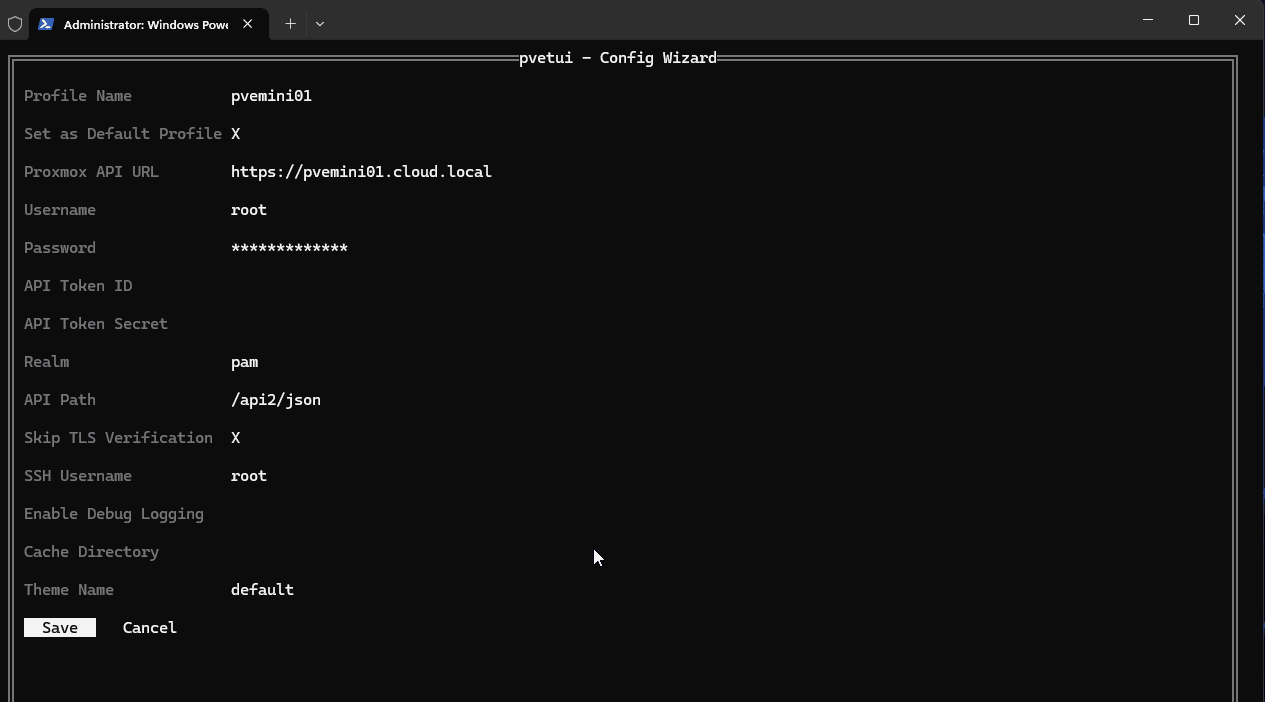Toggle the Skip TLS Verification checkbox
1265x702 pixels.
pos(236,437)
